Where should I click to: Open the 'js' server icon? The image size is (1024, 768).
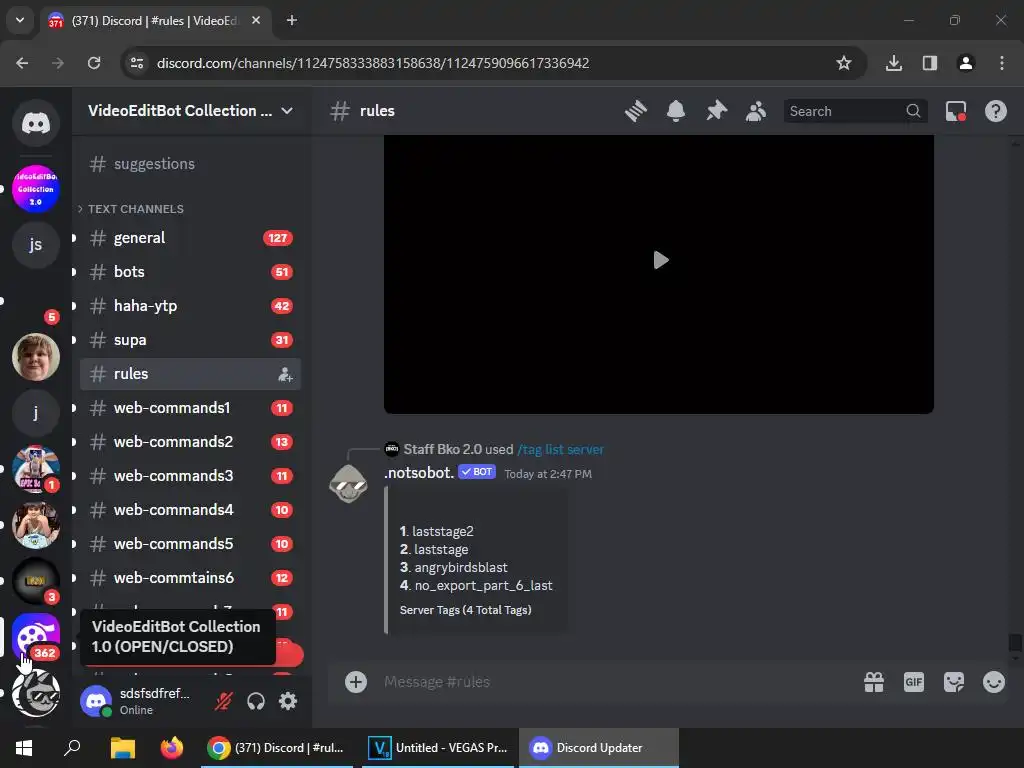tap(36, 244)
